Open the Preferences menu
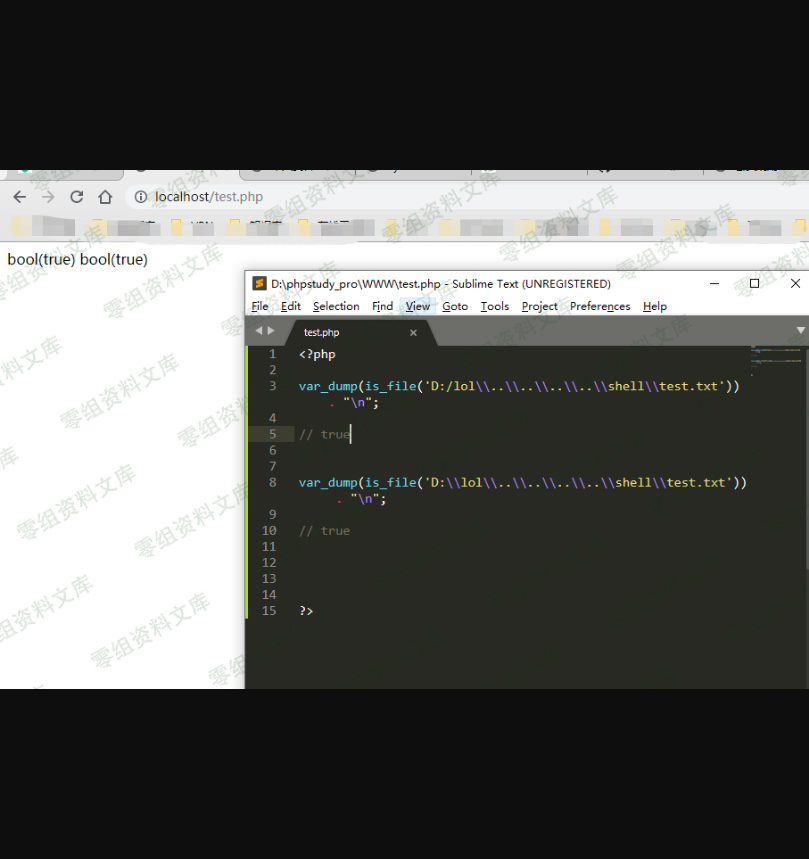Viewport: 809px width, 859px height. click(600, 306)
